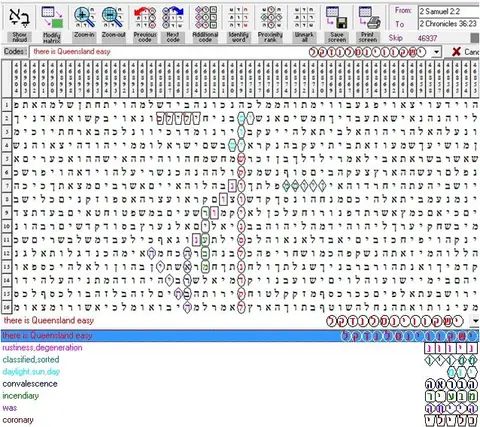The width and height of the screenshot is (480, 427).
Task: Click the Show nikud label button
Action: click(x=19, y=37)
